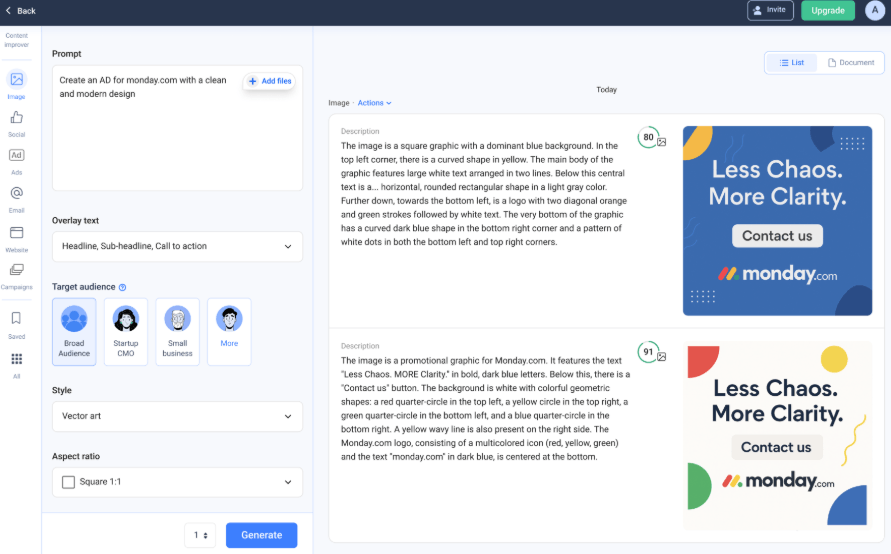Click the Style heading label

(61, 390)
